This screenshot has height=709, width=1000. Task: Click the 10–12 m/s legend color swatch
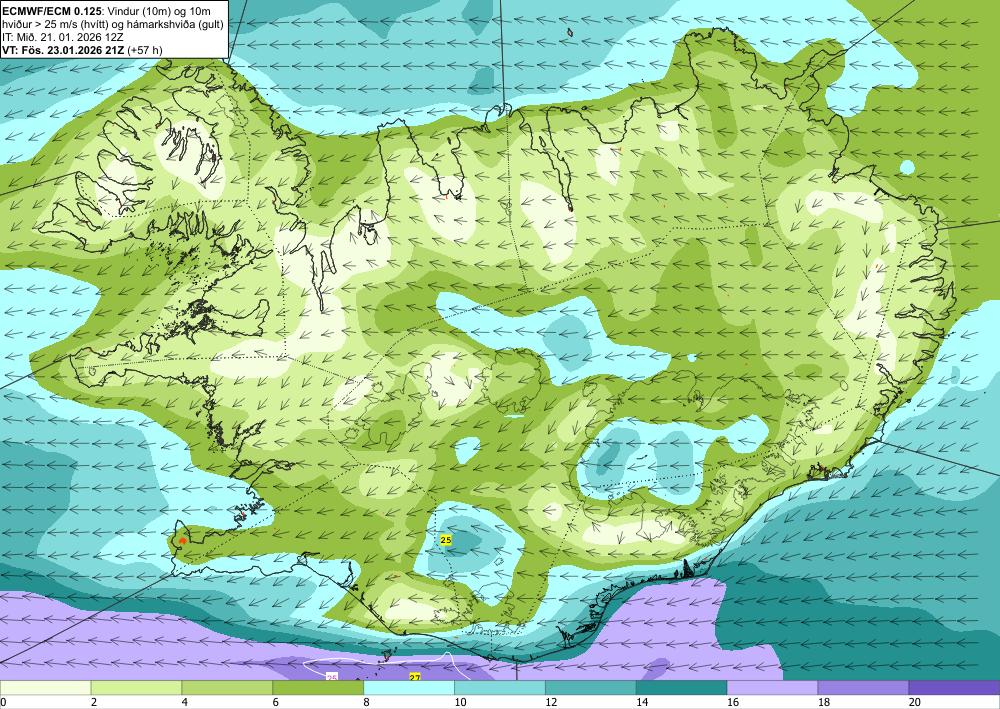coord(499,687)
